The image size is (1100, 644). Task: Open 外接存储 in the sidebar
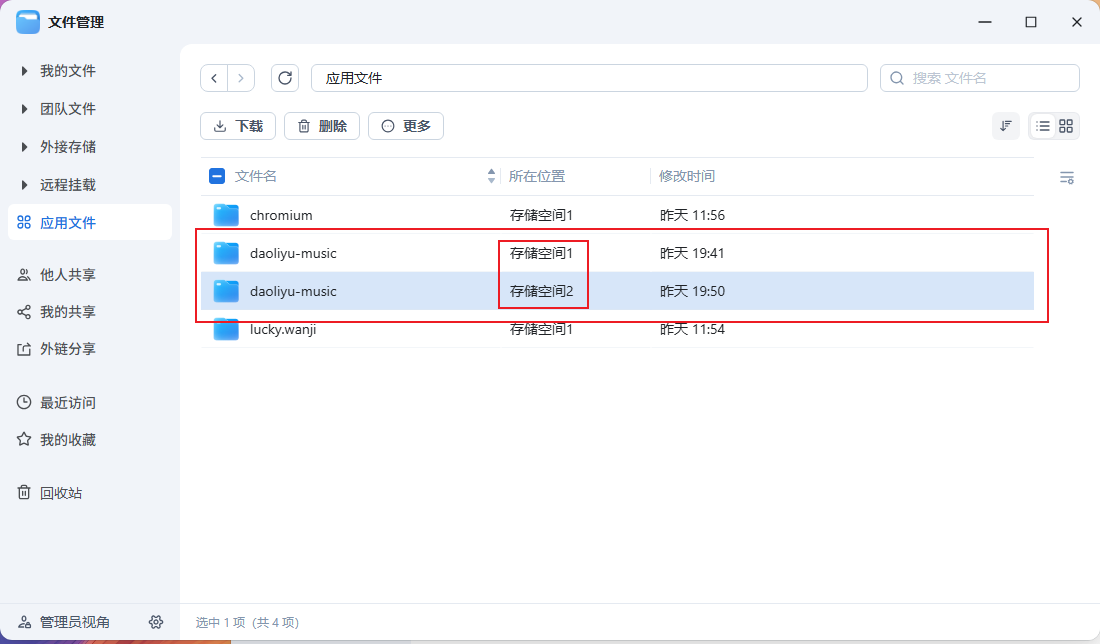click(x=68, y=147)
